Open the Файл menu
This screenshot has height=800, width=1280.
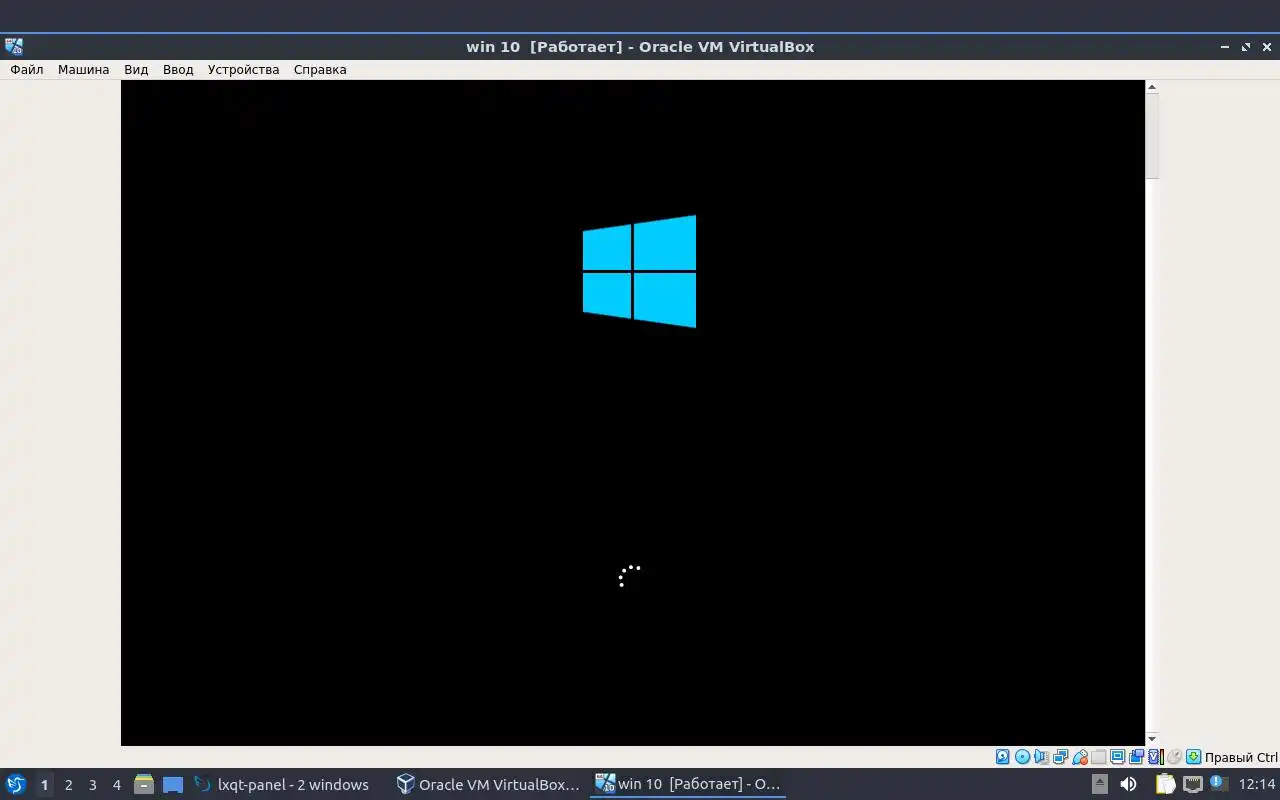[27, 70]
